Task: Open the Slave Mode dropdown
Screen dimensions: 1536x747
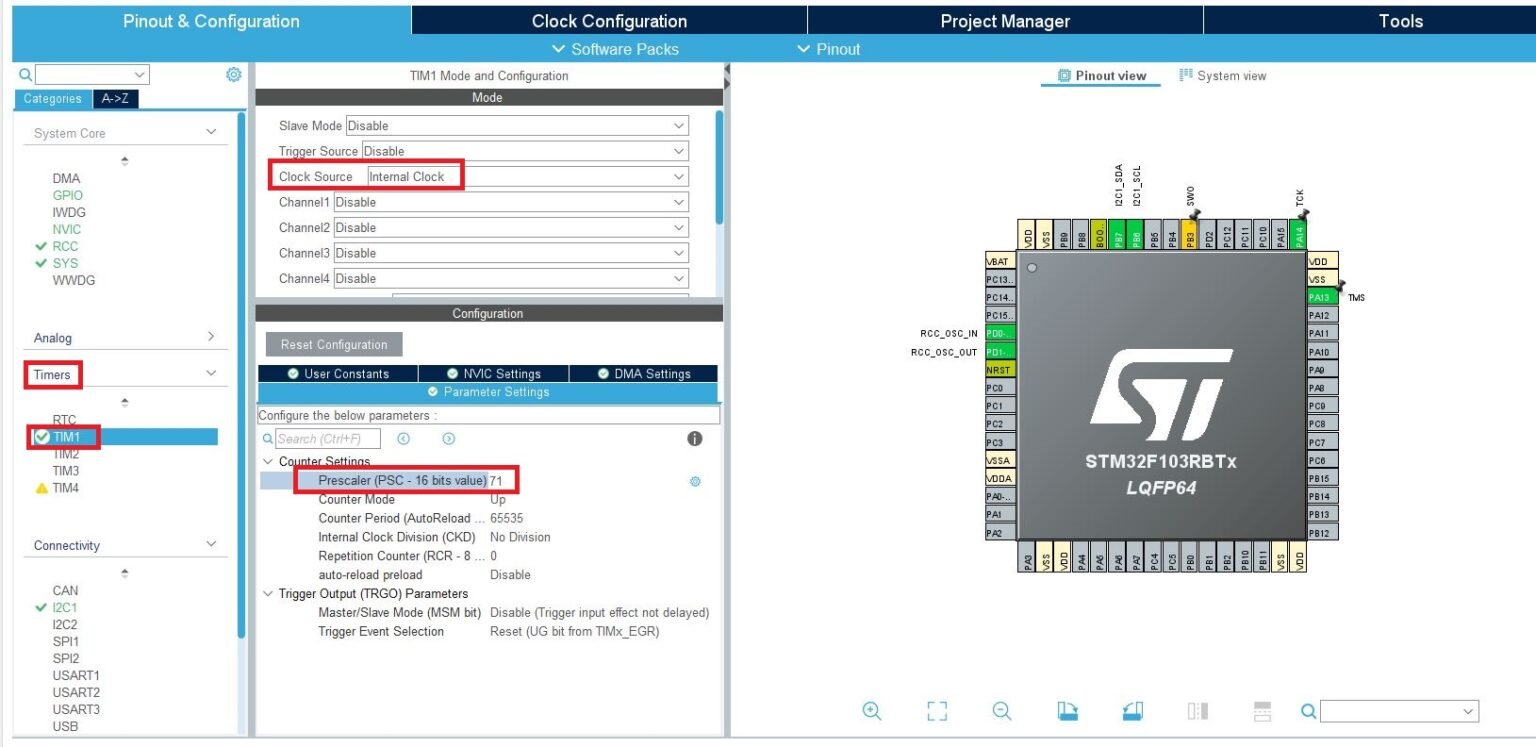Action: coord(516,124)
